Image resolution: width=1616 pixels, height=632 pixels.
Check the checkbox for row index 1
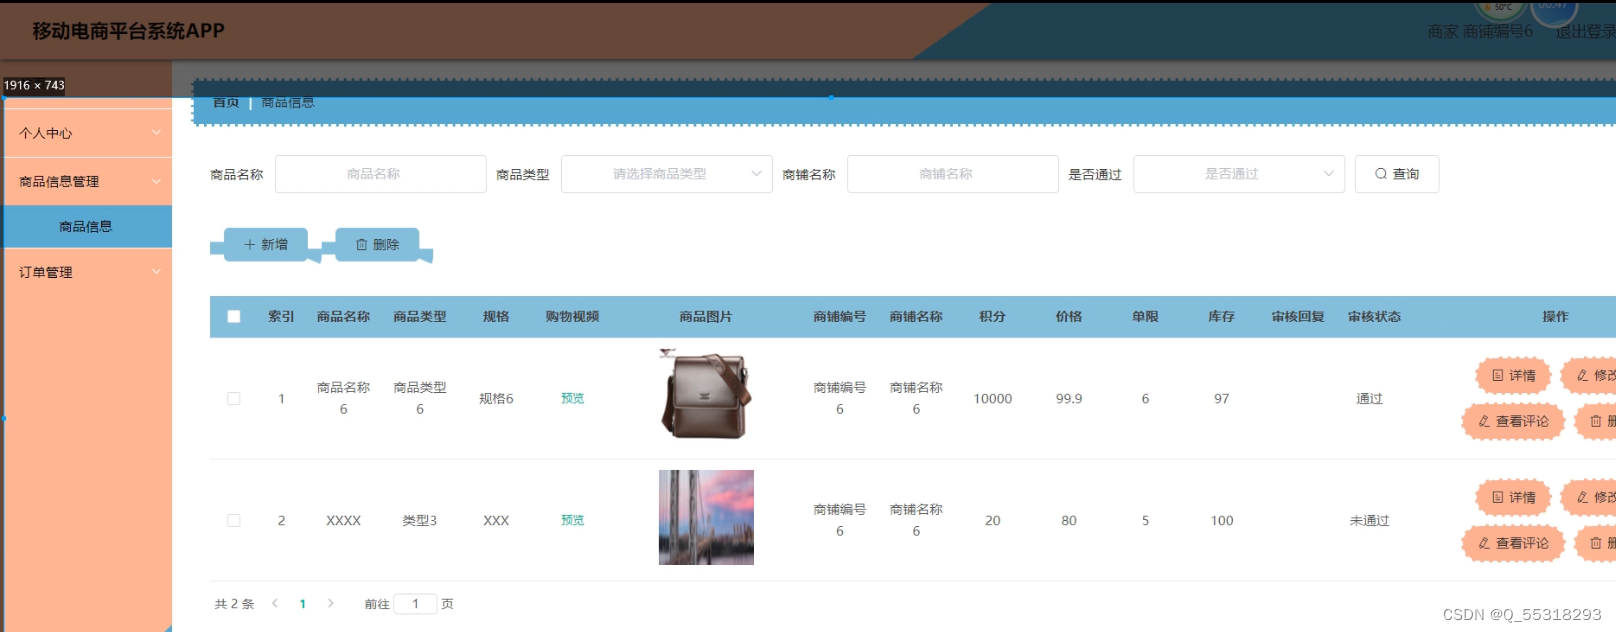(234, 399)
